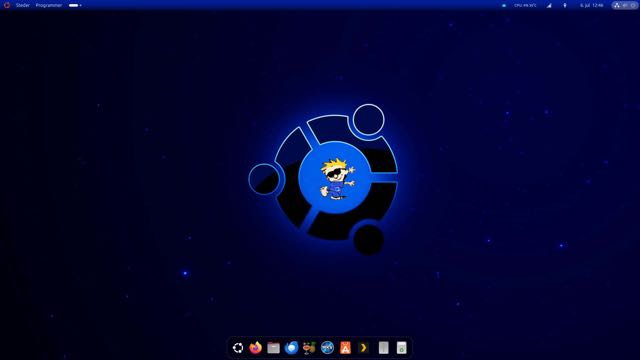This screenshot has height=360, width=640.
Task: Open the system quick settings menu
Action: [625, 5]
